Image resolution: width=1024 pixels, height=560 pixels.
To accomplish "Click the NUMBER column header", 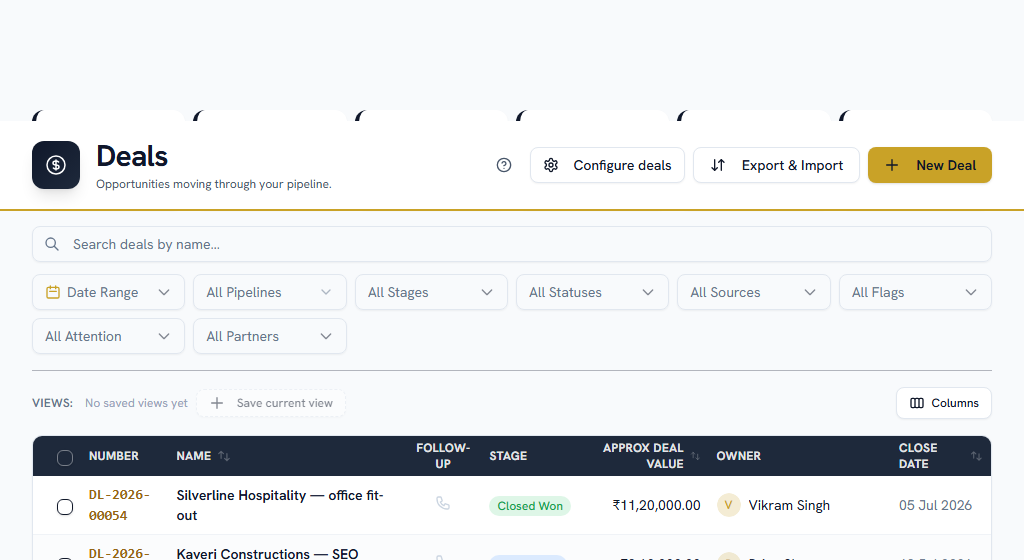I will pos(114,456).
